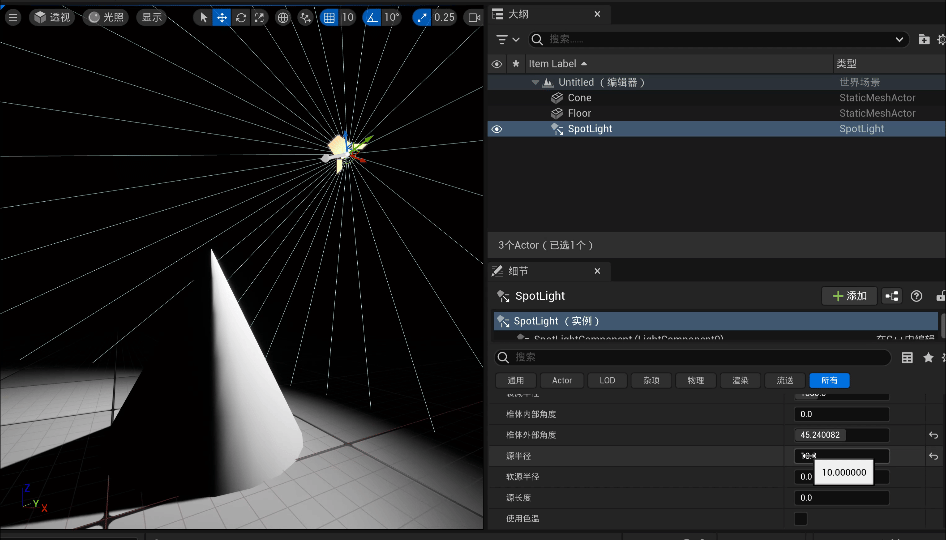The image size is (946, 540).
Task: Toggle rotation angle snapping
Action: [x=372, y=17]
